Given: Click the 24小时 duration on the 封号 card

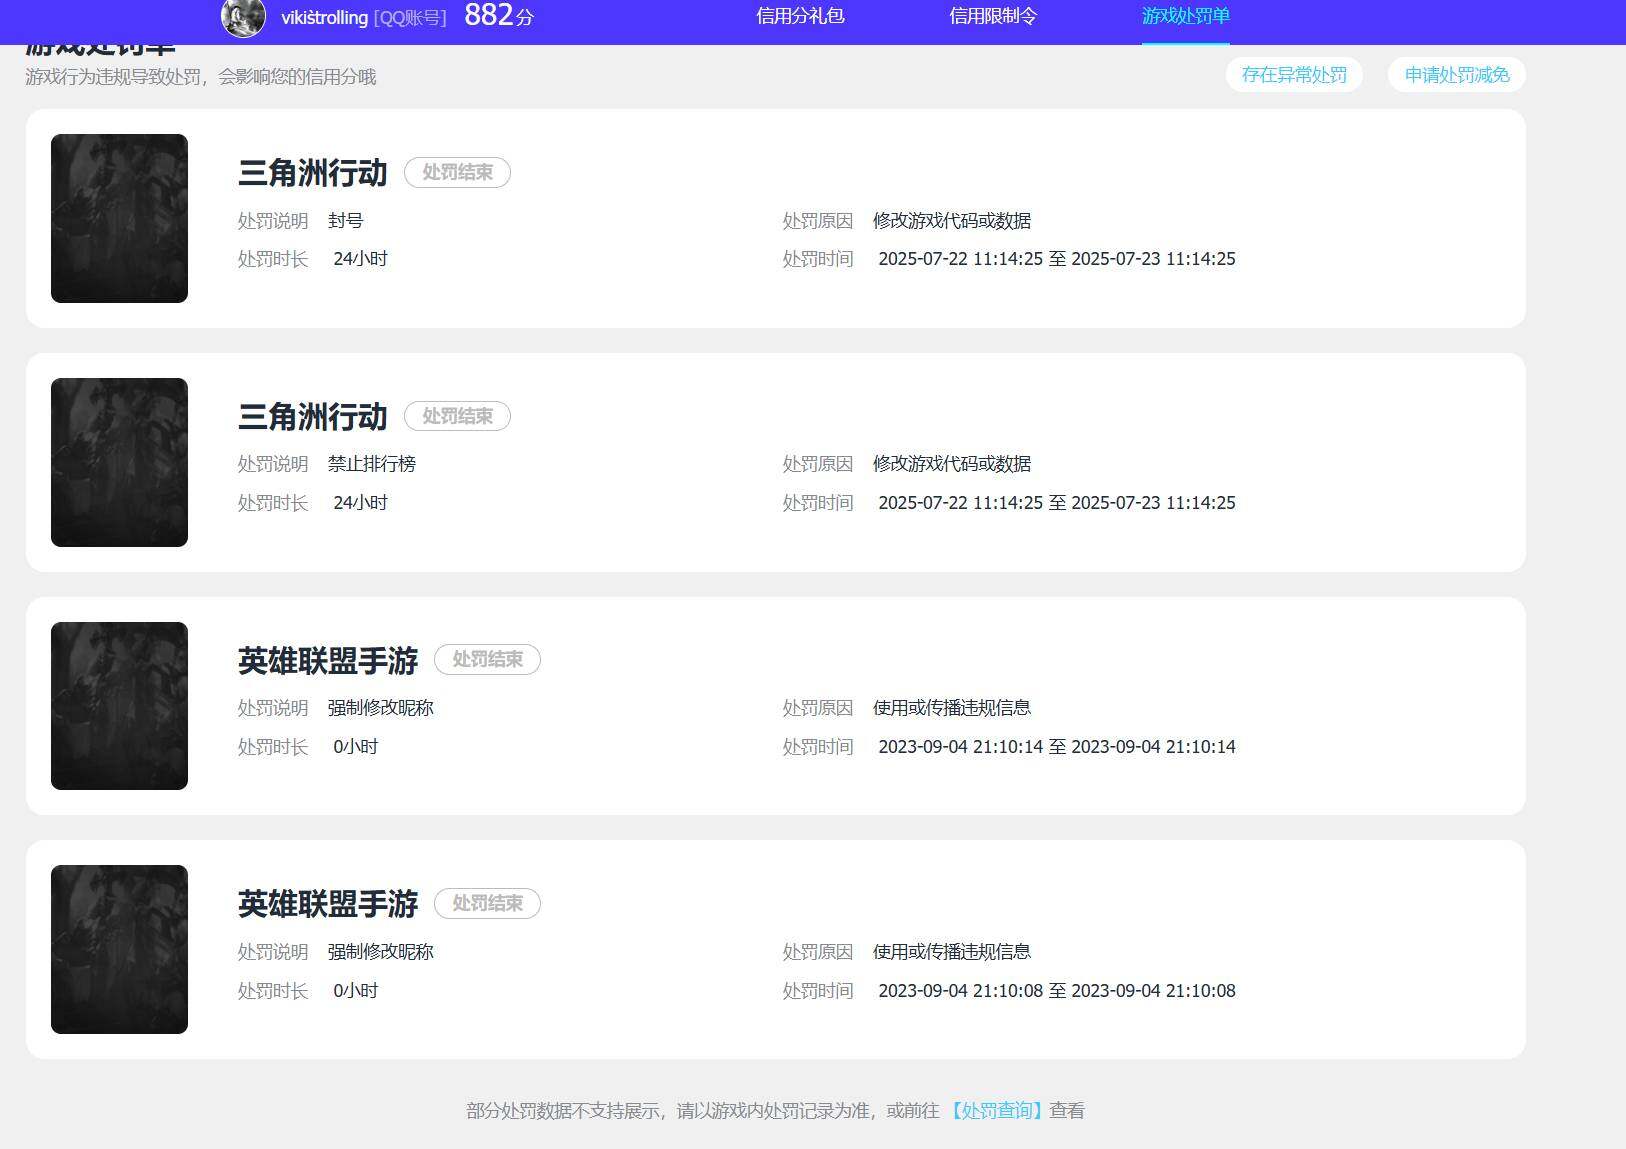Looking at the screenshot, I should pyautogui.click(x=361, y=259).
